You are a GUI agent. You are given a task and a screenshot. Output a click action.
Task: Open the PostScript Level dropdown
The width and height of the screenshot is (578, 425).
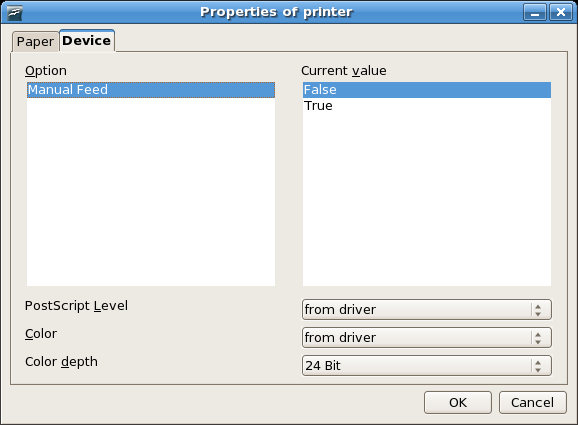pyautogui.click(x=427, y=310)
